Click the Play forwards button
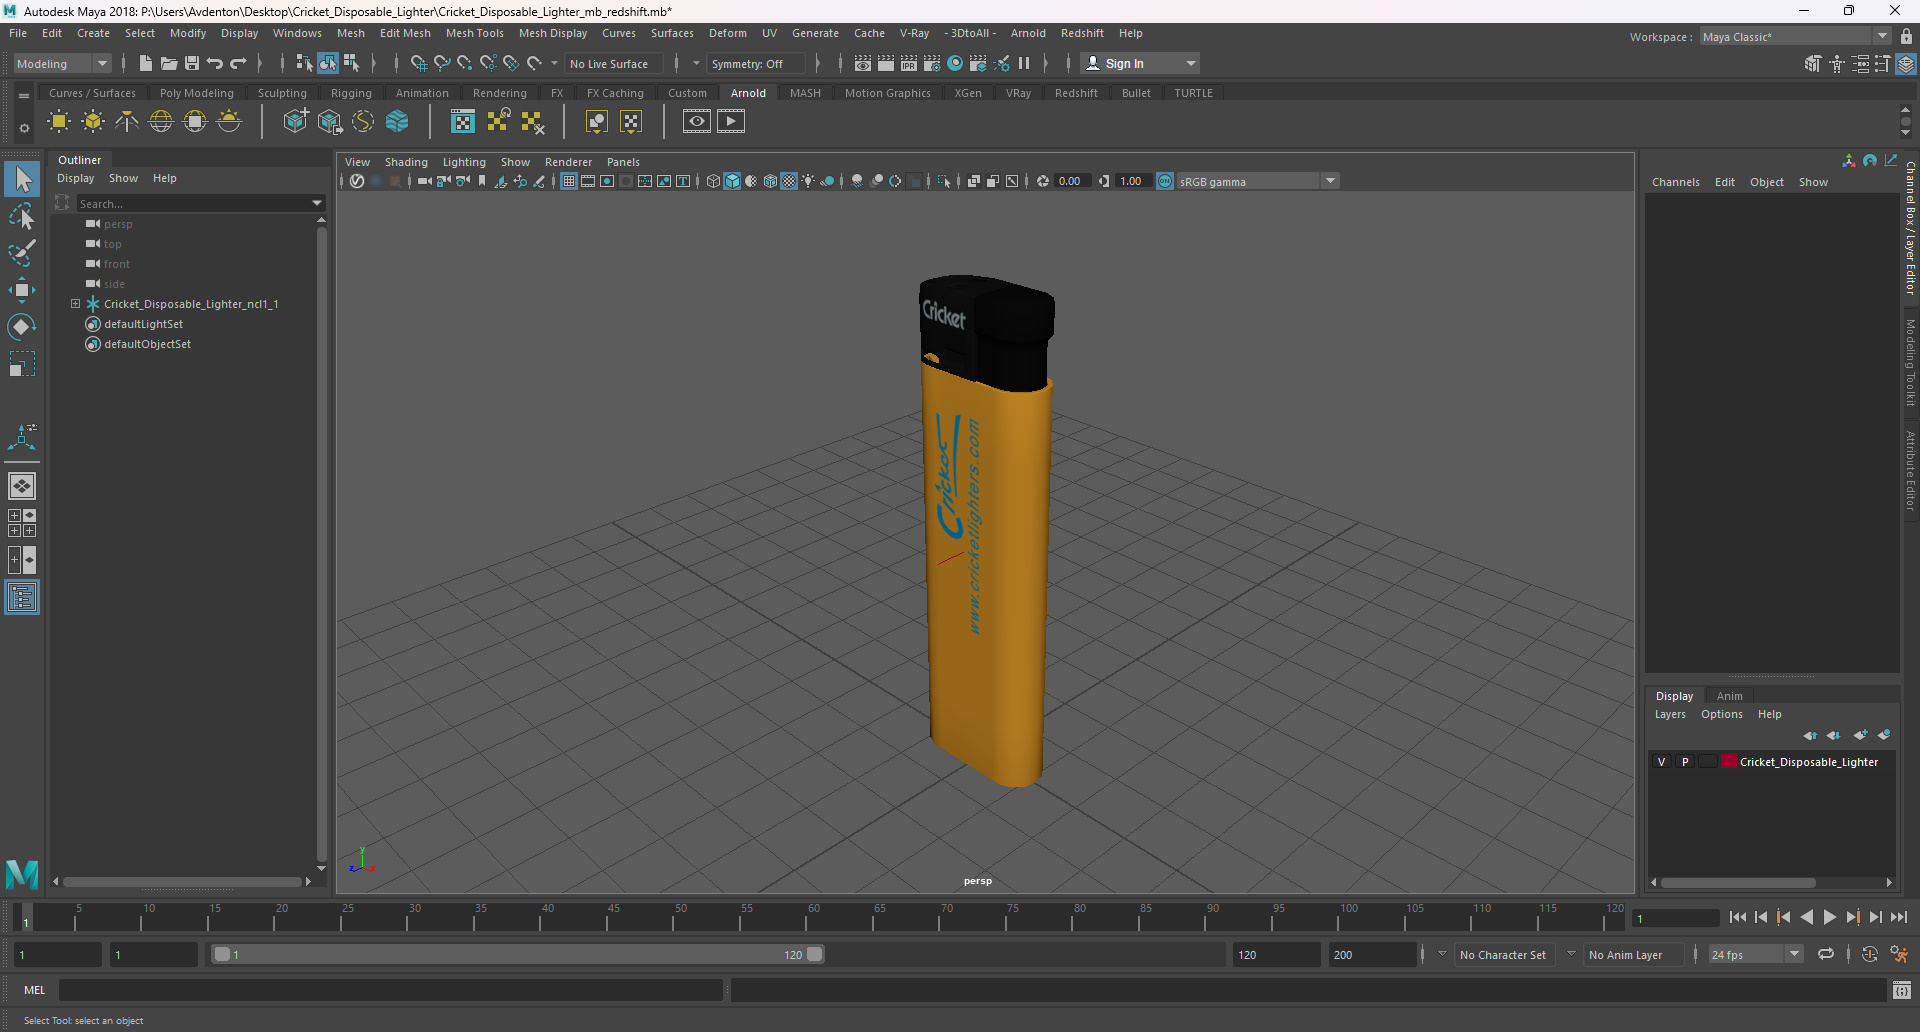Viewport: 1920px width, 1032px height. tap(1830, 917)
